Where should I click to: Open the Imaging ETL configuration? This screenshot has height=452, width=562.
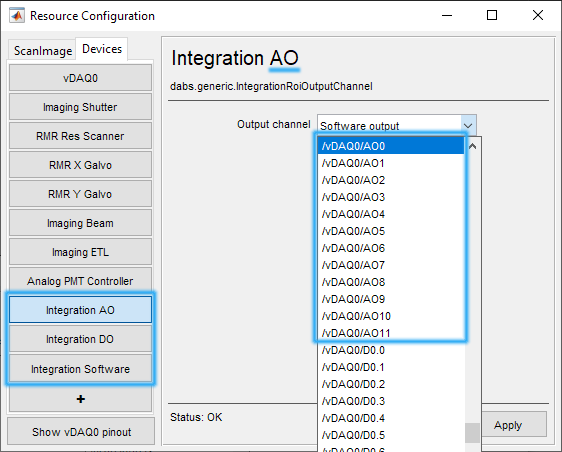[x=80, y=252]
